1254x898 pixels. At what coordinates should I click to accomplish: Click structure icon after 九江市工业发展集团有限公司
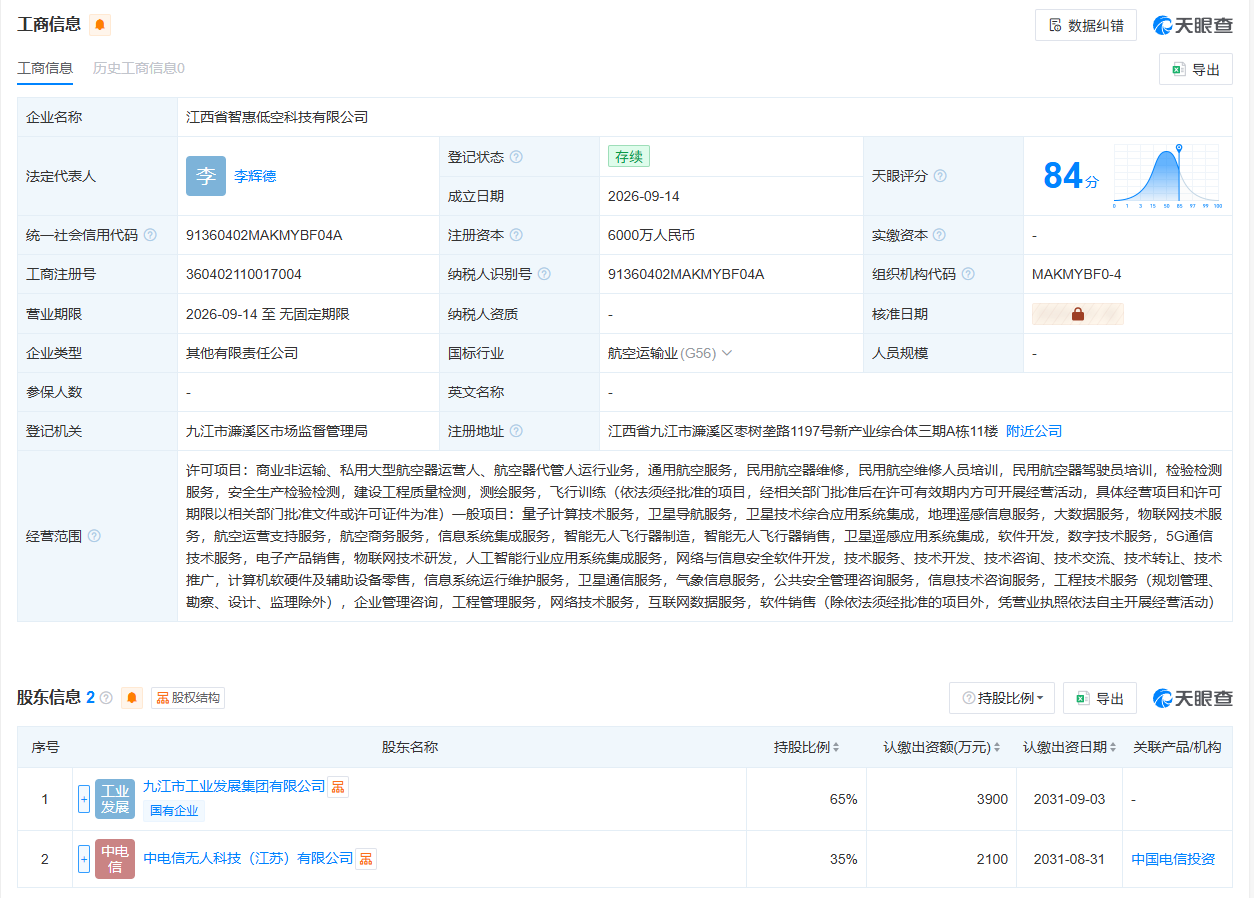pos(339,787)
